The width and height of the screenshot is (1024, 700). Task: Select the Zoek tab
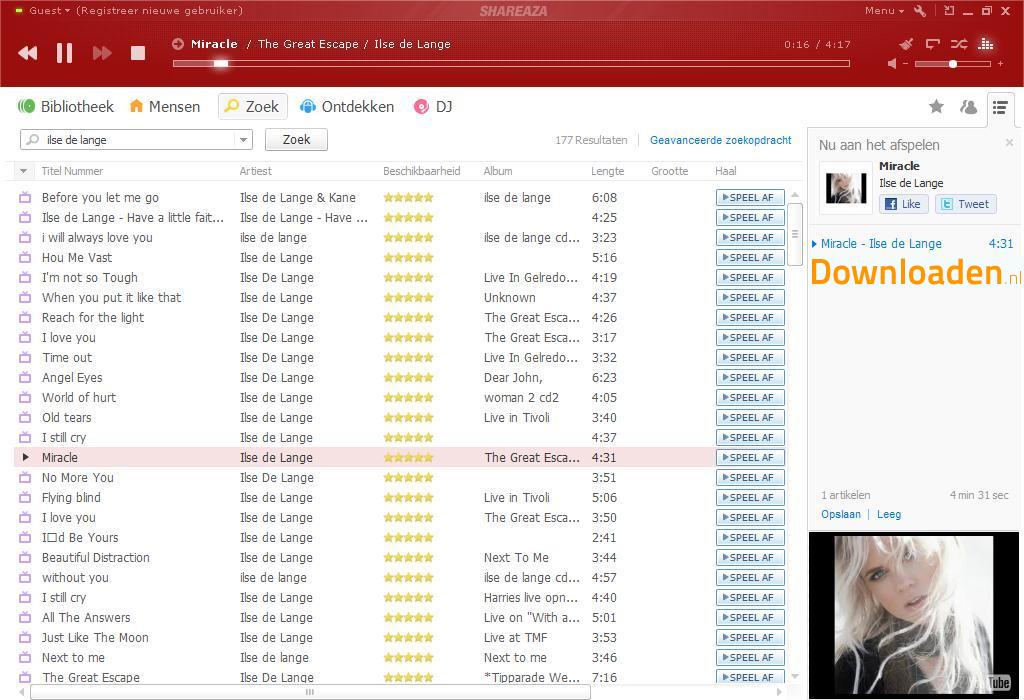(252, 106)
